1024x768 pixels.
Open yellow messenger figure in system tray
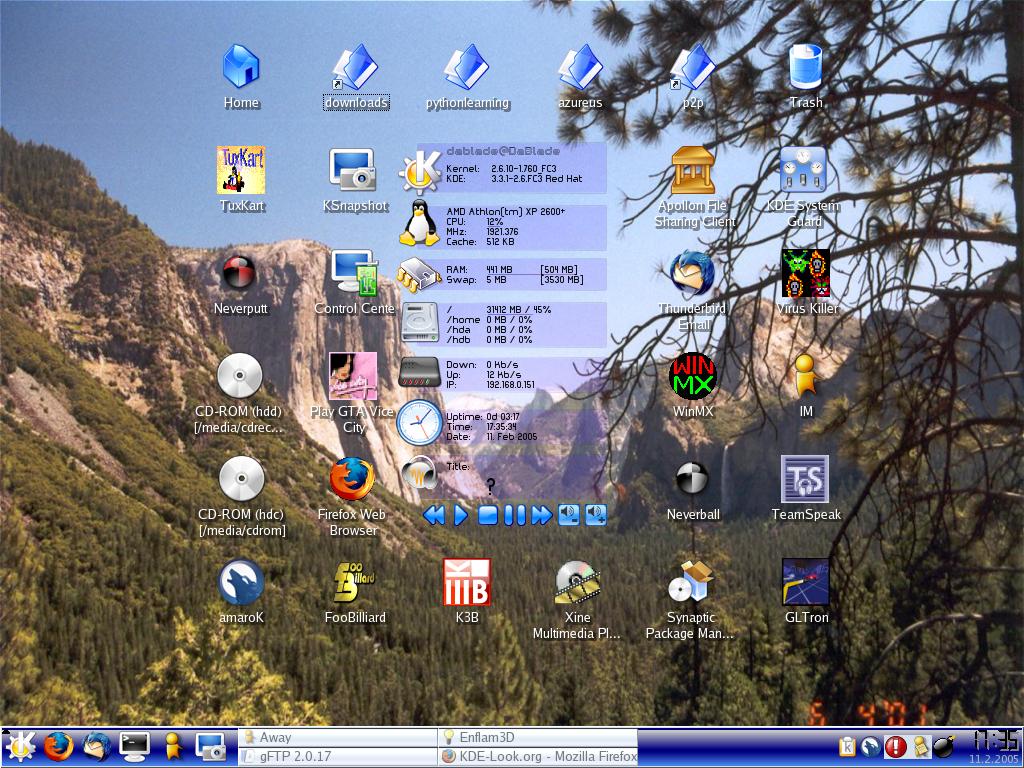pos(920,746)
